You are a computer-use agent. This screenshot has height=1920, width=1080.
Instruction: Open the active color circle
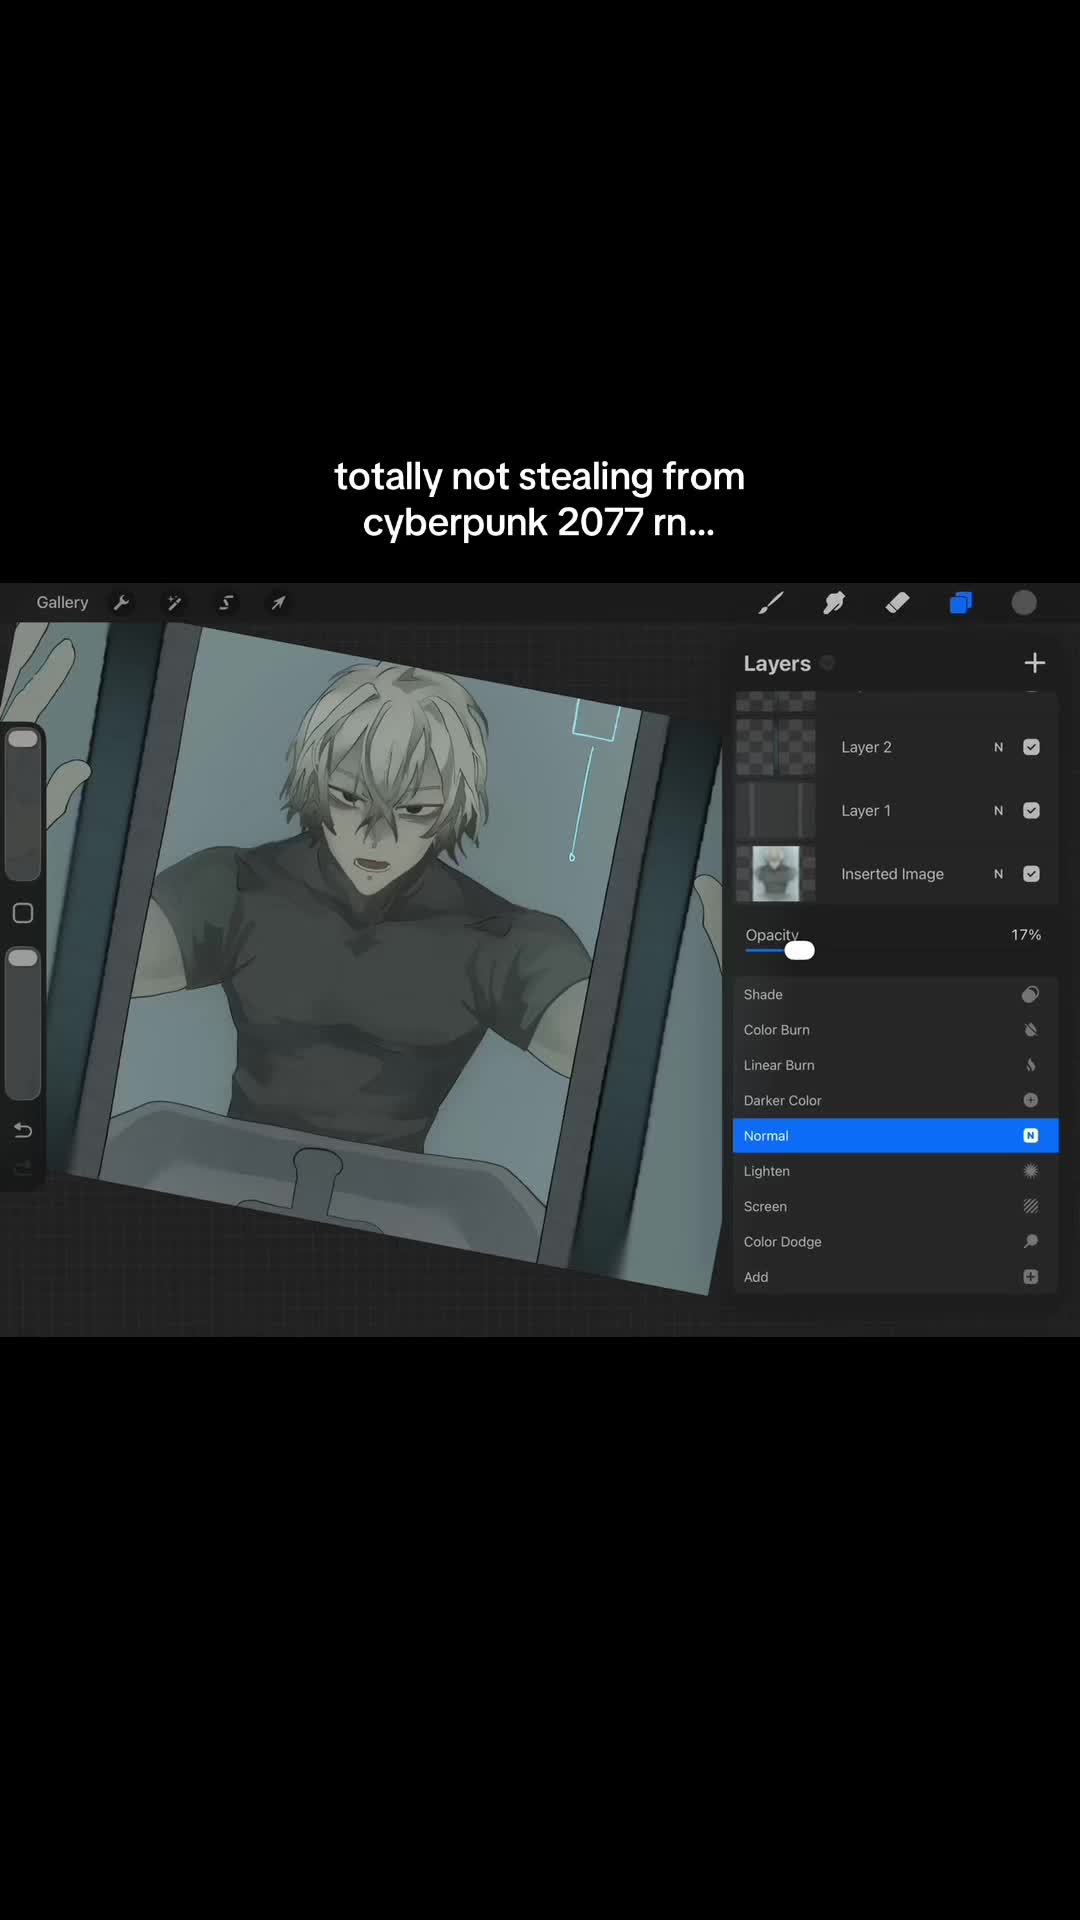[1024, 602]
